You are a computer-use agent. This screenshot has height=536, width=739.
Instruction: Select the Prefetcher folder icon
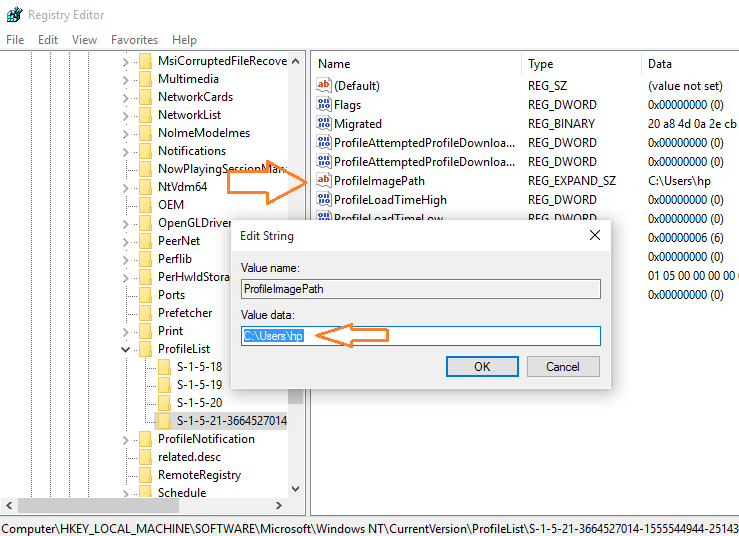146,313
